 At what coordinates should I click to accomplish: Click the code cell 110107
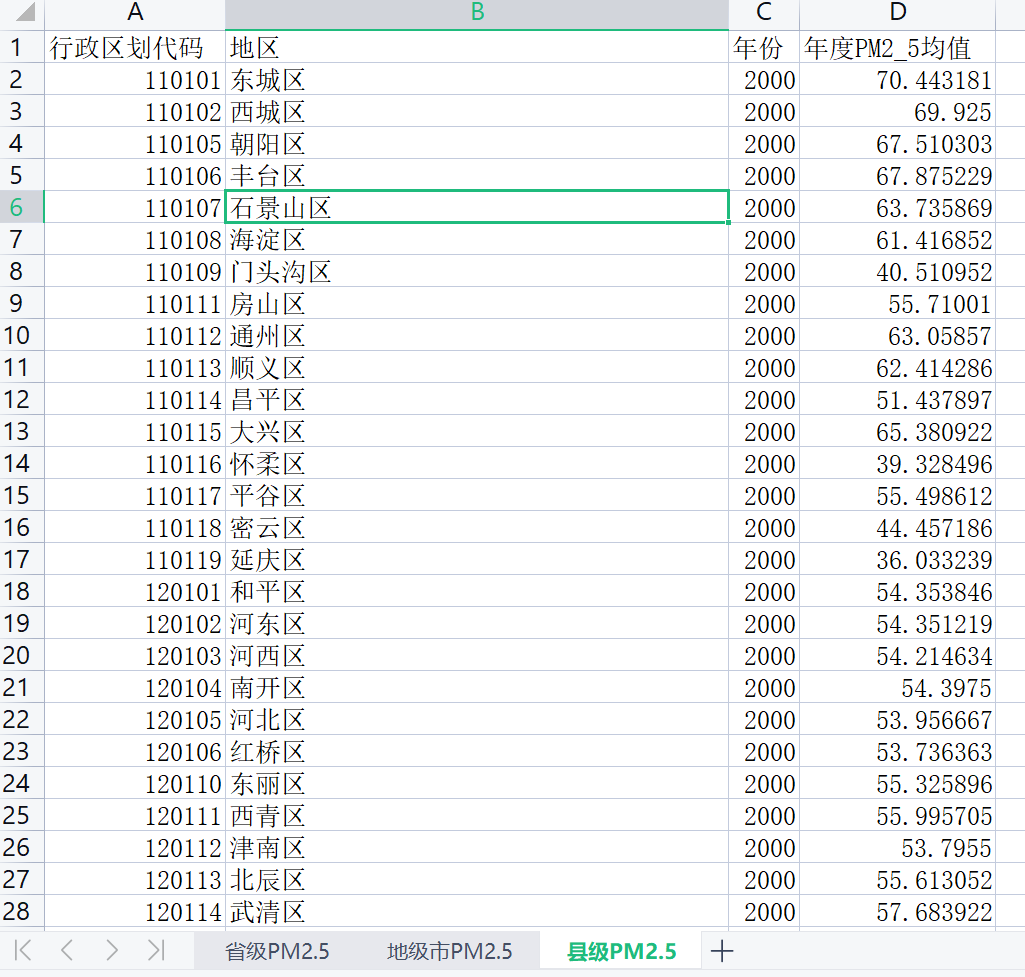(x=135, y=207)
